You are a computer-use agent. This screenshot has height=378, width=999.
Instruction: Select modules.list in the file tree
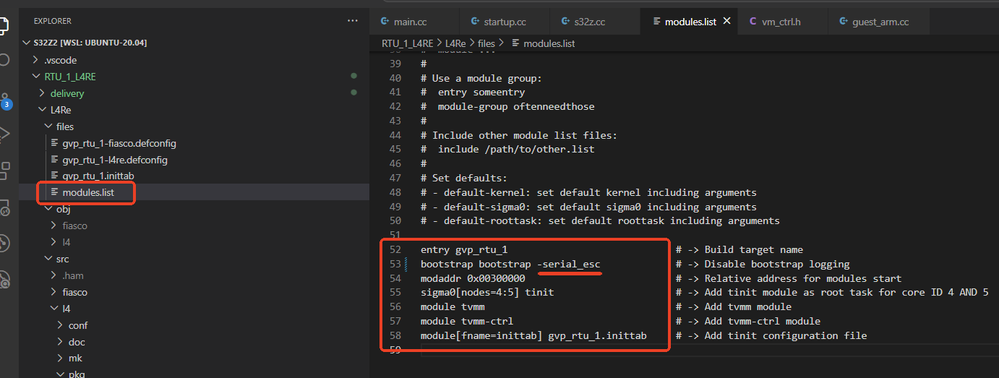click(88, 193)
